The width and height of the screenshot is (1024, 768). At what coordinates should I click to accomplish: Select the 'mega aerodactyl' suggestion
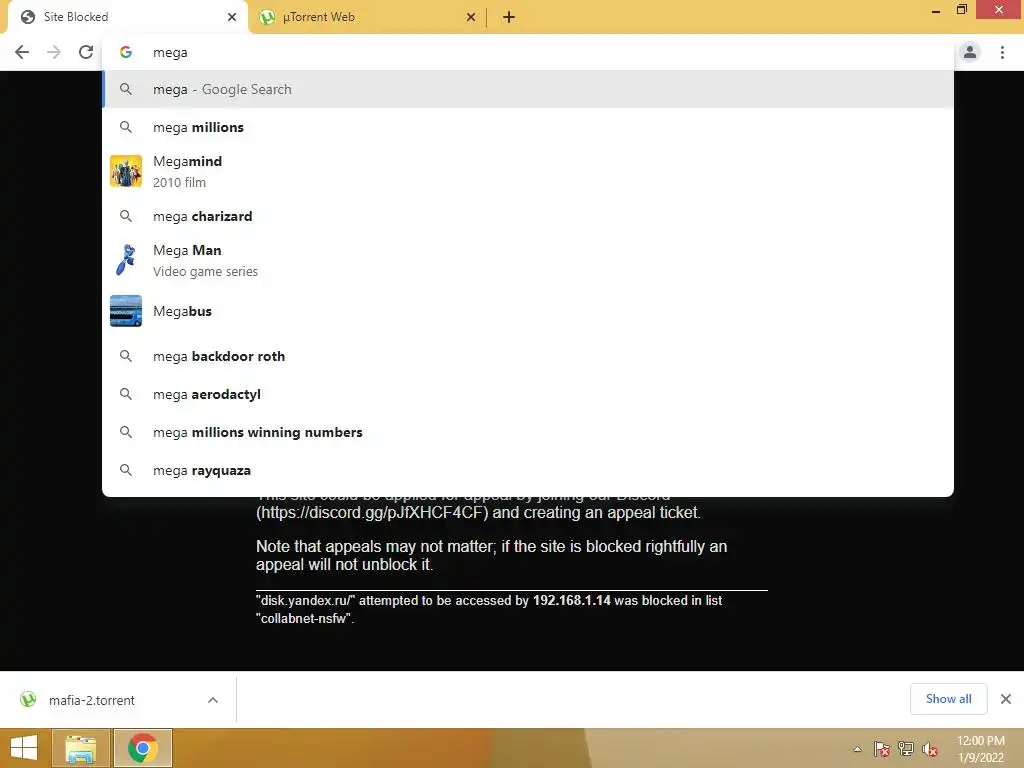528,394
